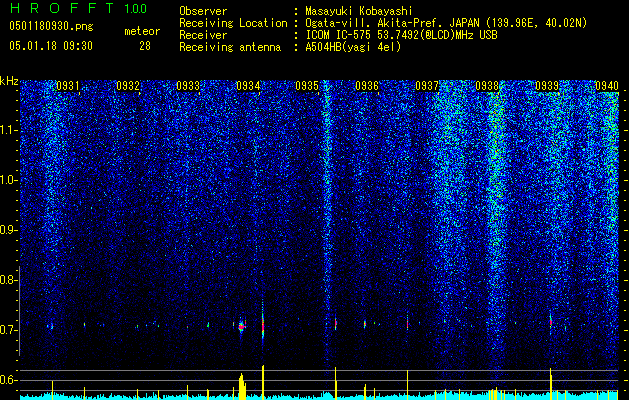Click the kHz axis unit label
Screen dimensions: 629x400
pyautogui.click(x=9, y=81)
